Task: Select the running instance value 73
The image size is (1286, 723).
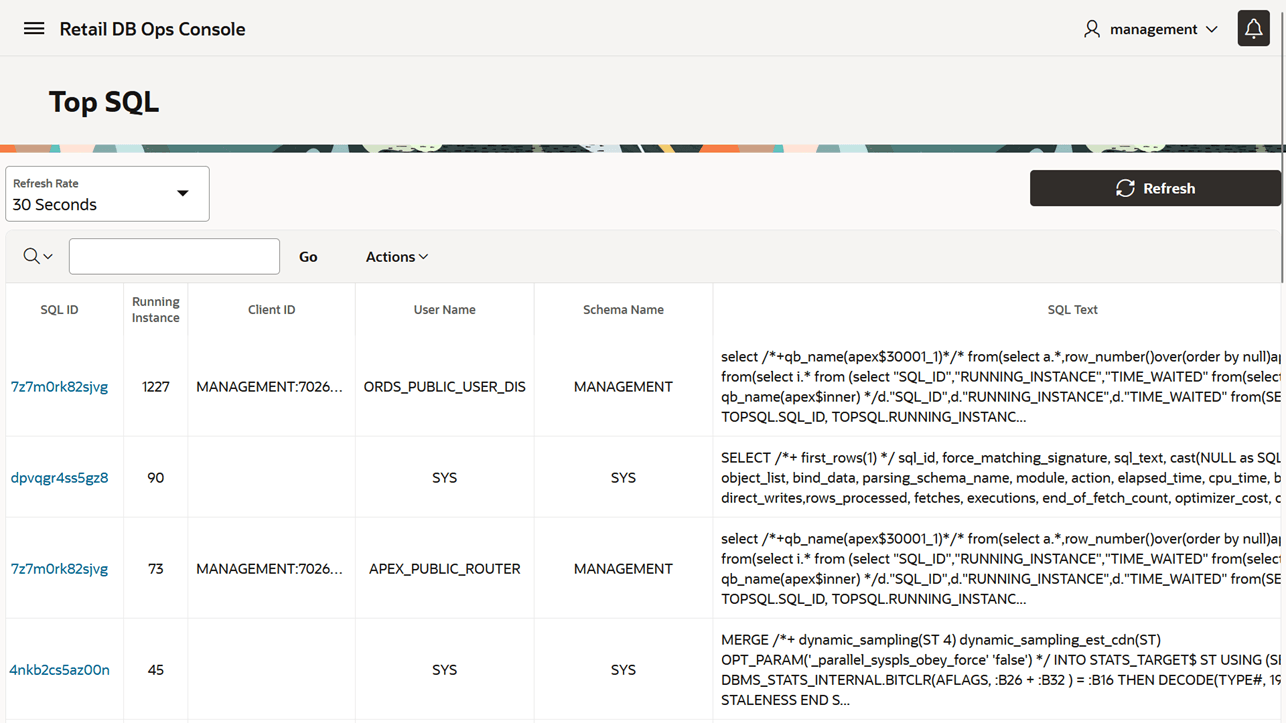Action: coord(156,569)
